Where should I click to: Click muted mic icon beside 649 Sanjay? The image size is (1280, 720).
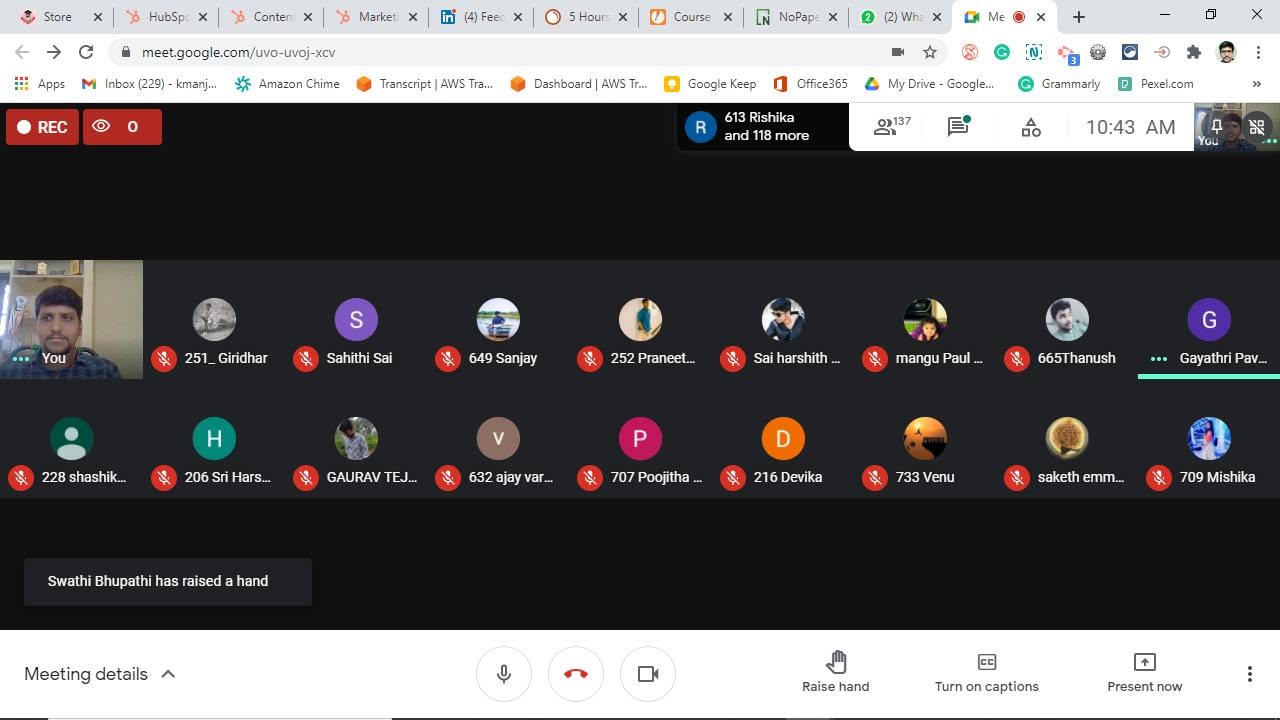pyautogui.click(x=447, y=358)
